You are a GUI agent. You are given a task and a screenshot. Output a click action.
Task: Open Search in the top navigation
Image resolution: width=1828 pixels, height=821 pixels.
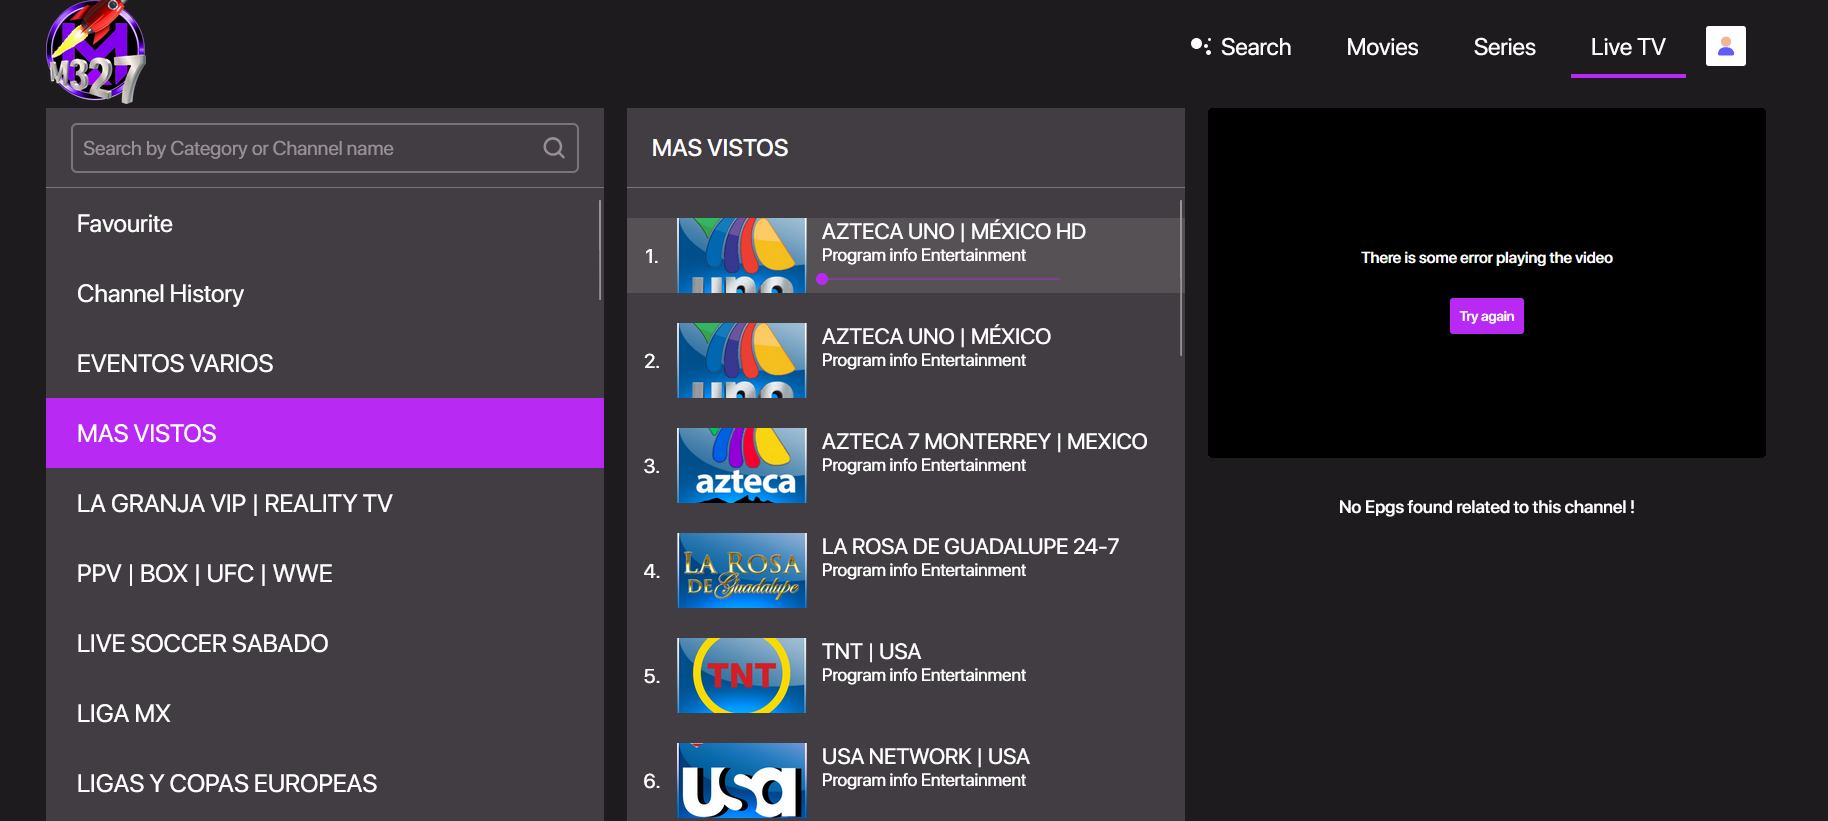1241,47
